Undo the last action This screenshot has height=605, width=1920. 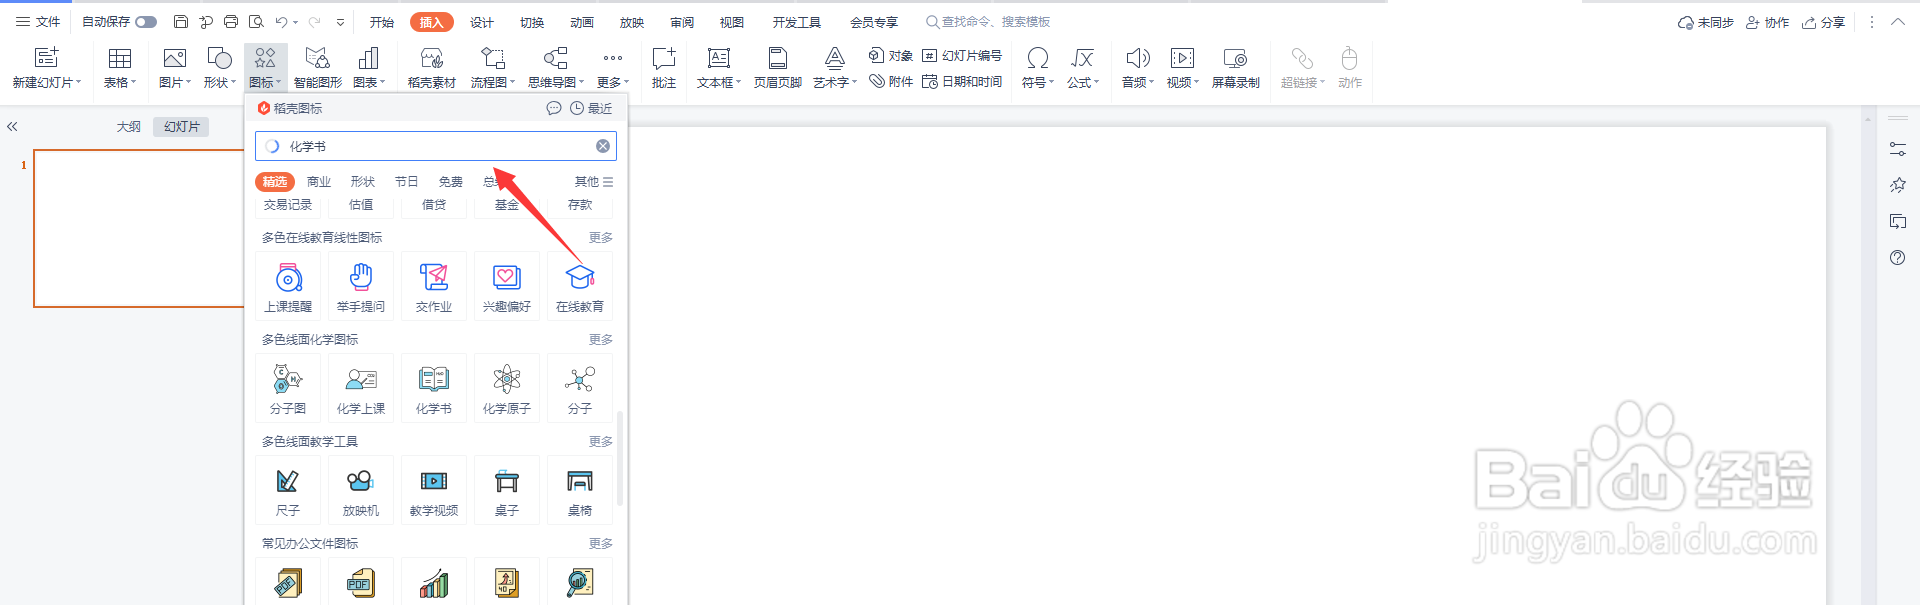tap(282, 22)
